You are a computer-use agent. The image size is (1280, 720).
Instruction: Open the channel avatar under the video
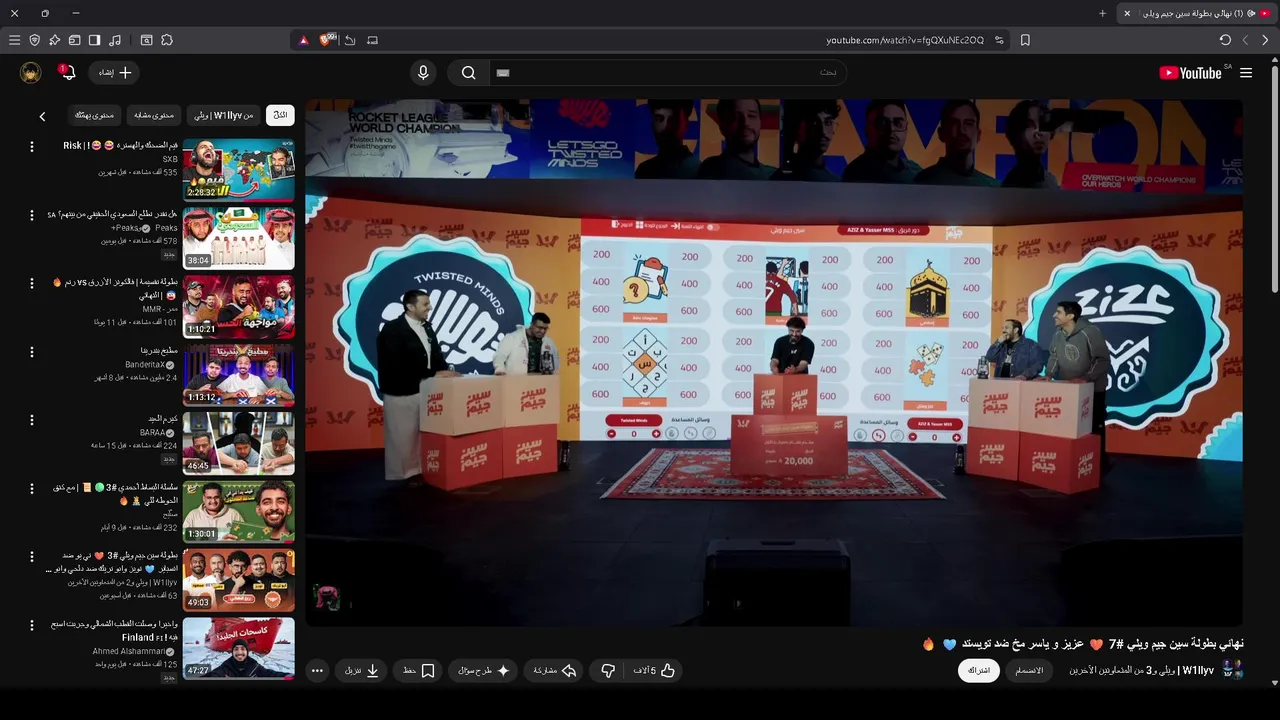[x=1233, y=670]
